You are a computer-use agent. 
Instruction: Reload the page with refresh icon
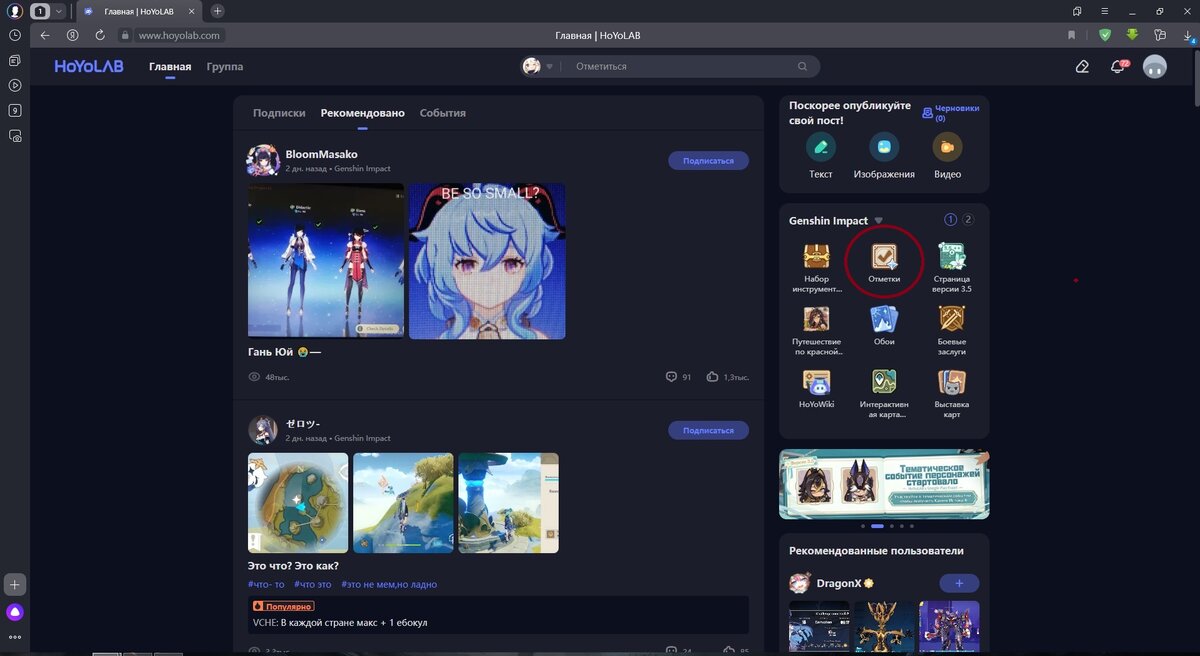pyautogui.click(x=100, y=35)
